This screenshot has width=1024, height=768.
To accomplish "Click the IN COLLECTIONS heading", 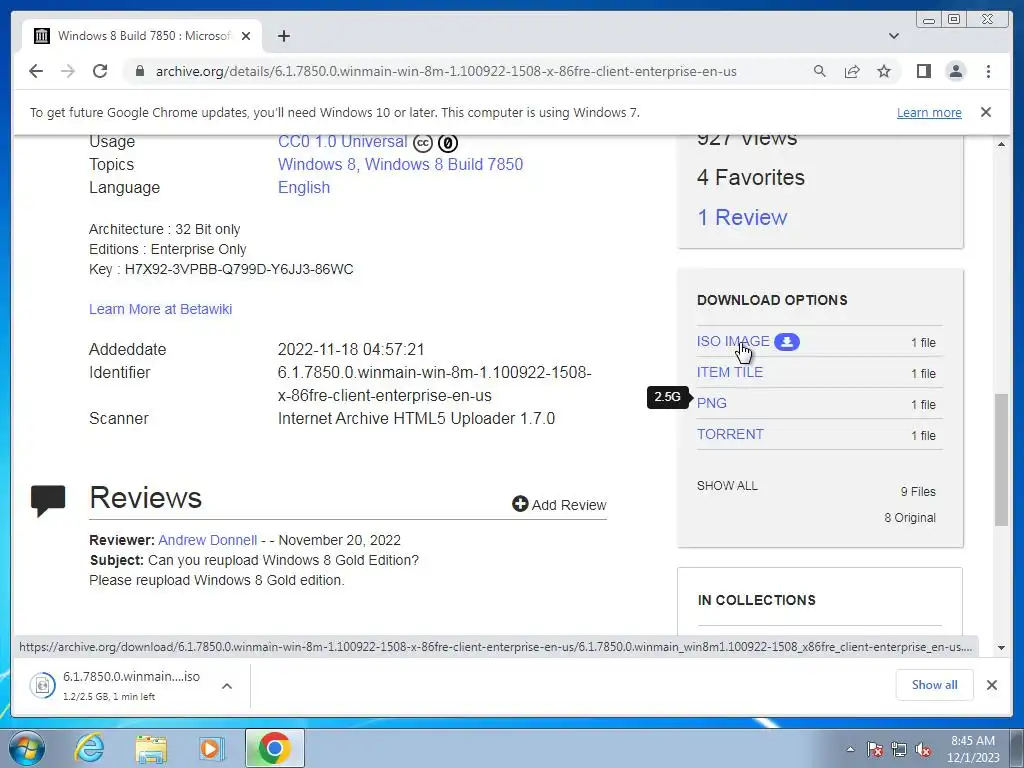I will tap(756, 600).
